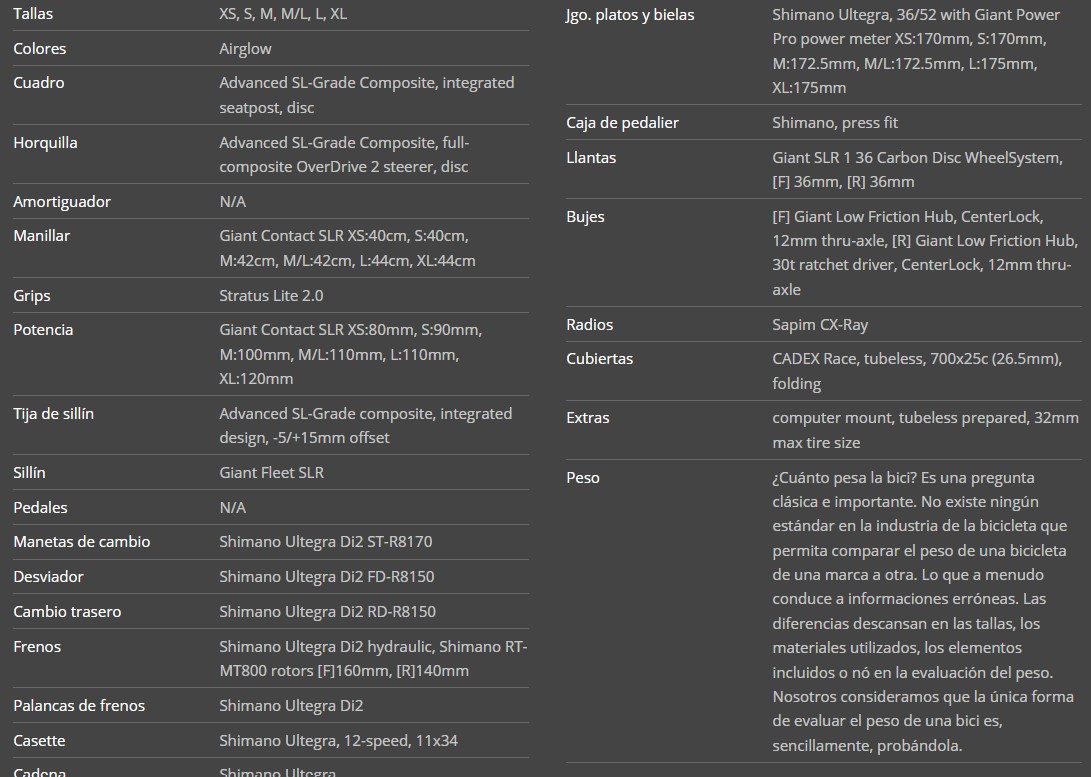The width and height of the screenshot is (1091, 777).
Task: Click the 'Jgo. platos y bielas' label
Action: [x=630, y=15]
